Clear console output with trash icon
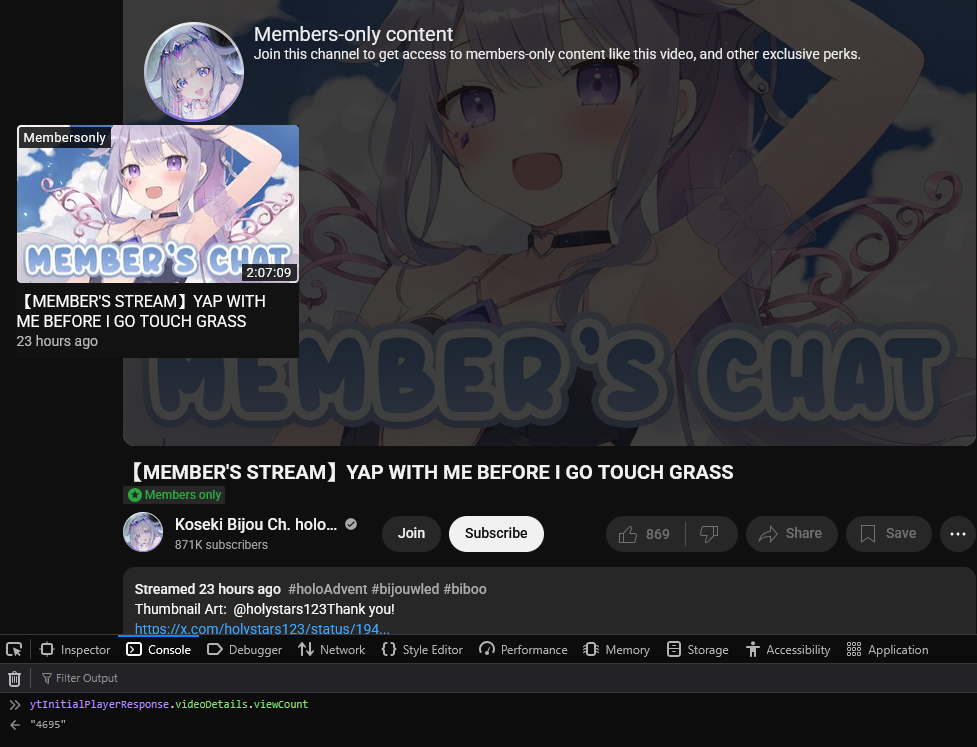This screenshot has width=977, height=747. pyautogui.click(x=14, y=678)
